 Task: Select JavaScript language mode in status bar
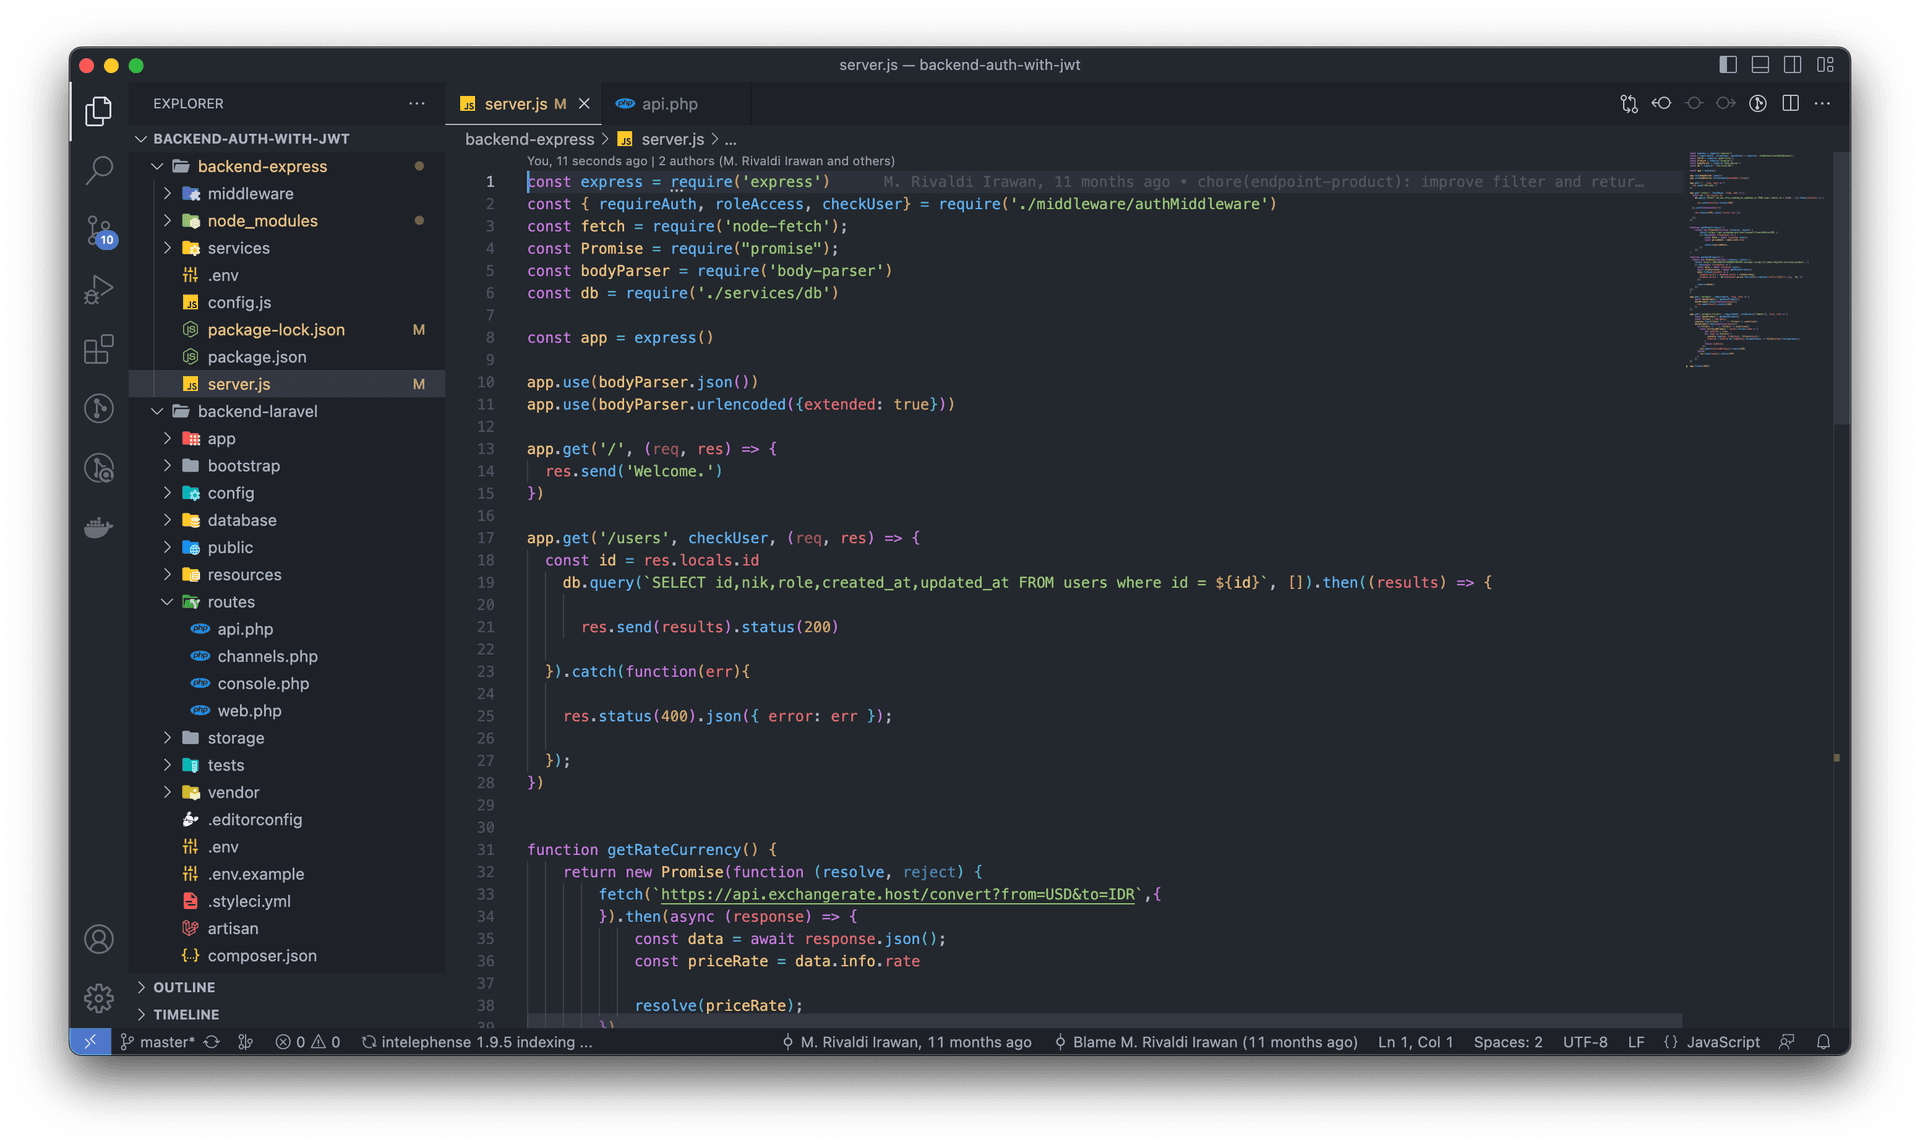coord(1723,1042)
